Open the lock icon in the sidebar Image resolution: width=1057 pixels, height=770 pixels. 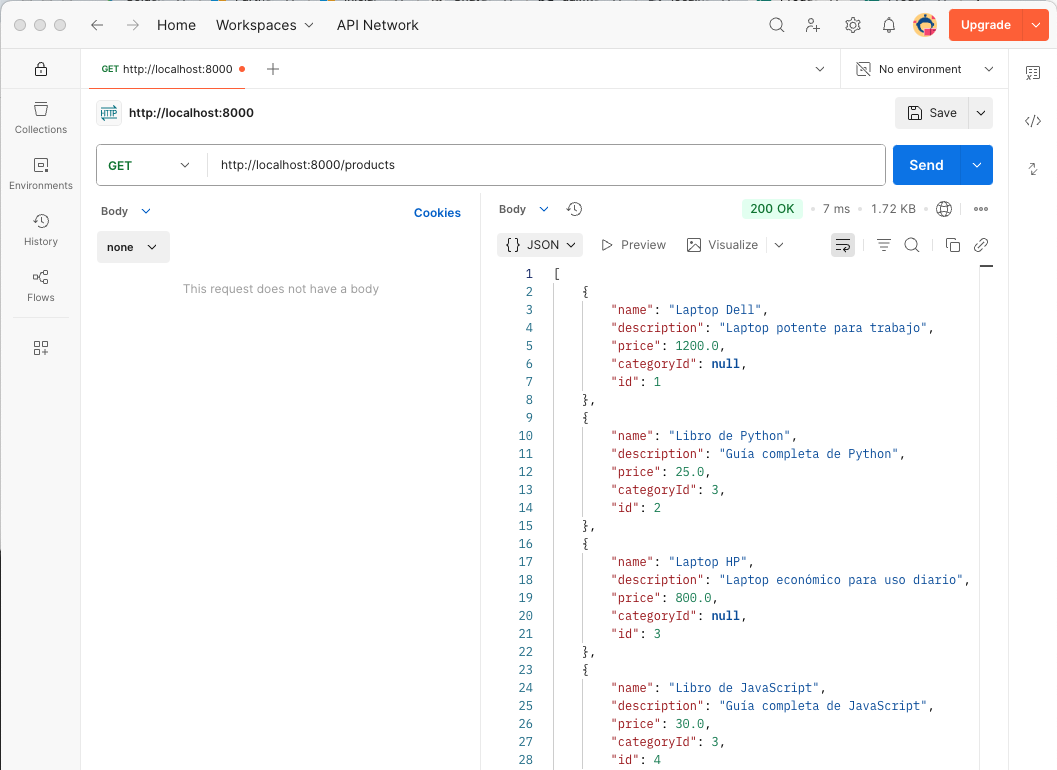click(41, 69)
